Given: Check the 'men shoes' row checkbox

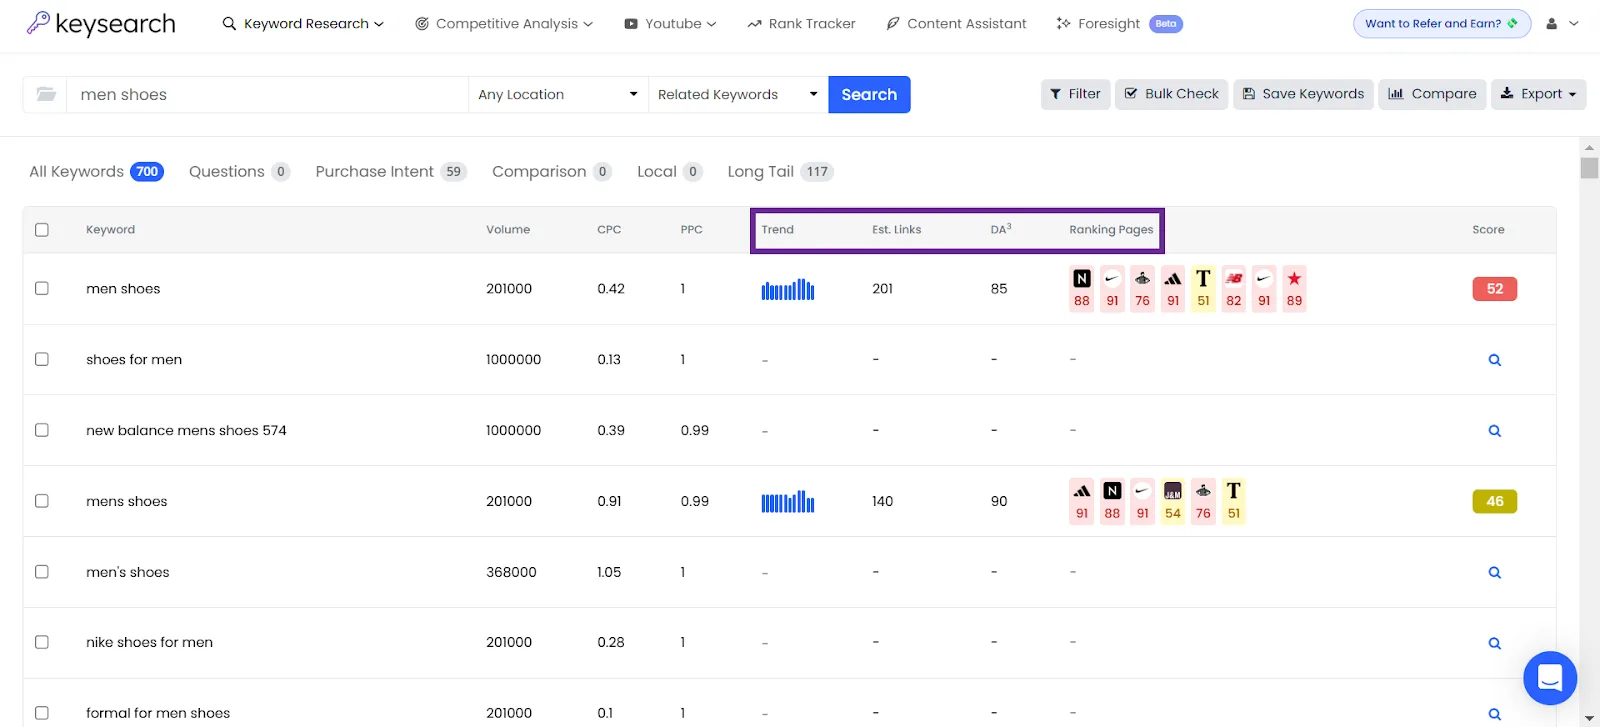Looking at the screenshot, I should point(42,288).
